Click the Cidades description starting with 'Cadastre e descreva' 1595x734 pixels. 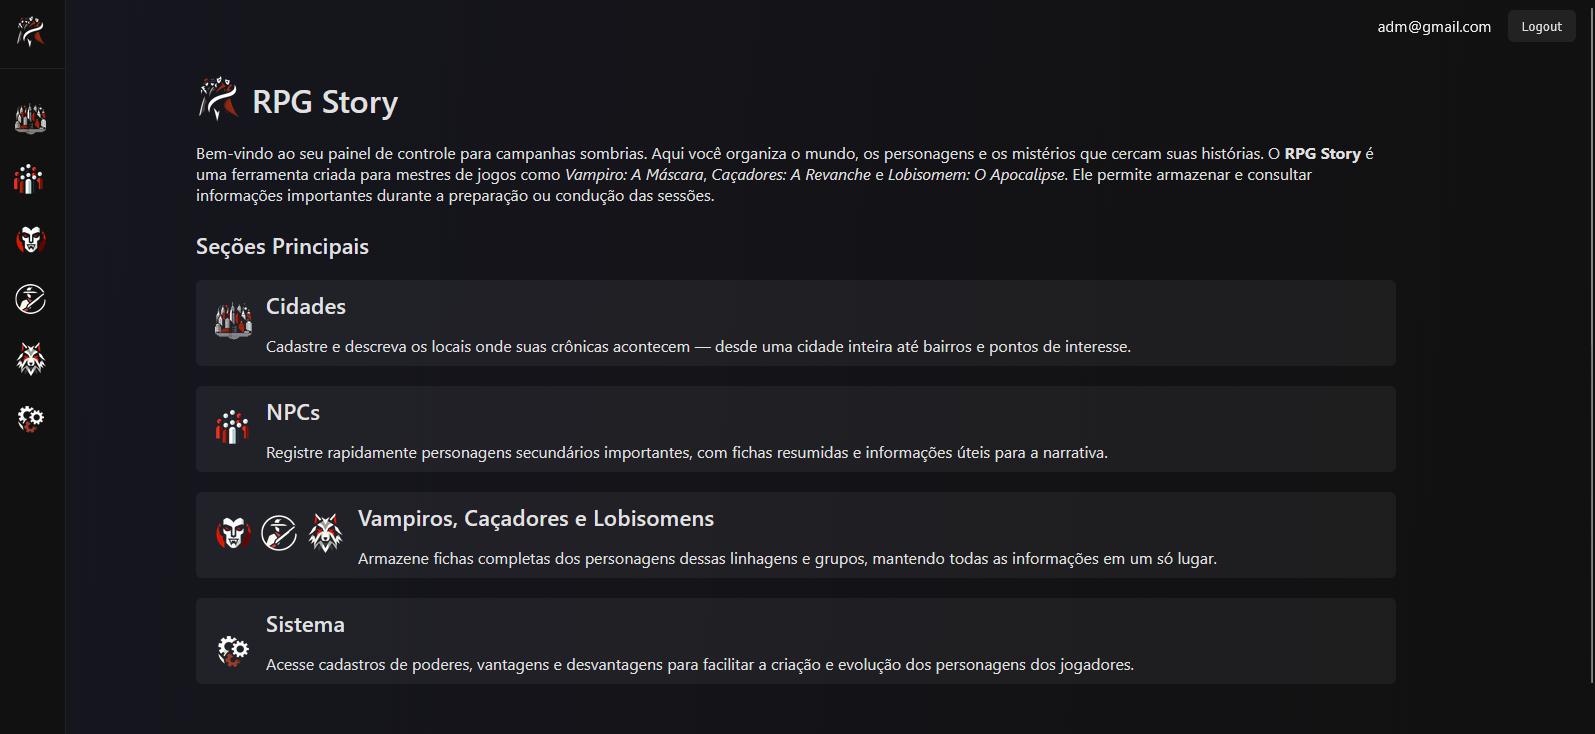[x=698, y=347]
